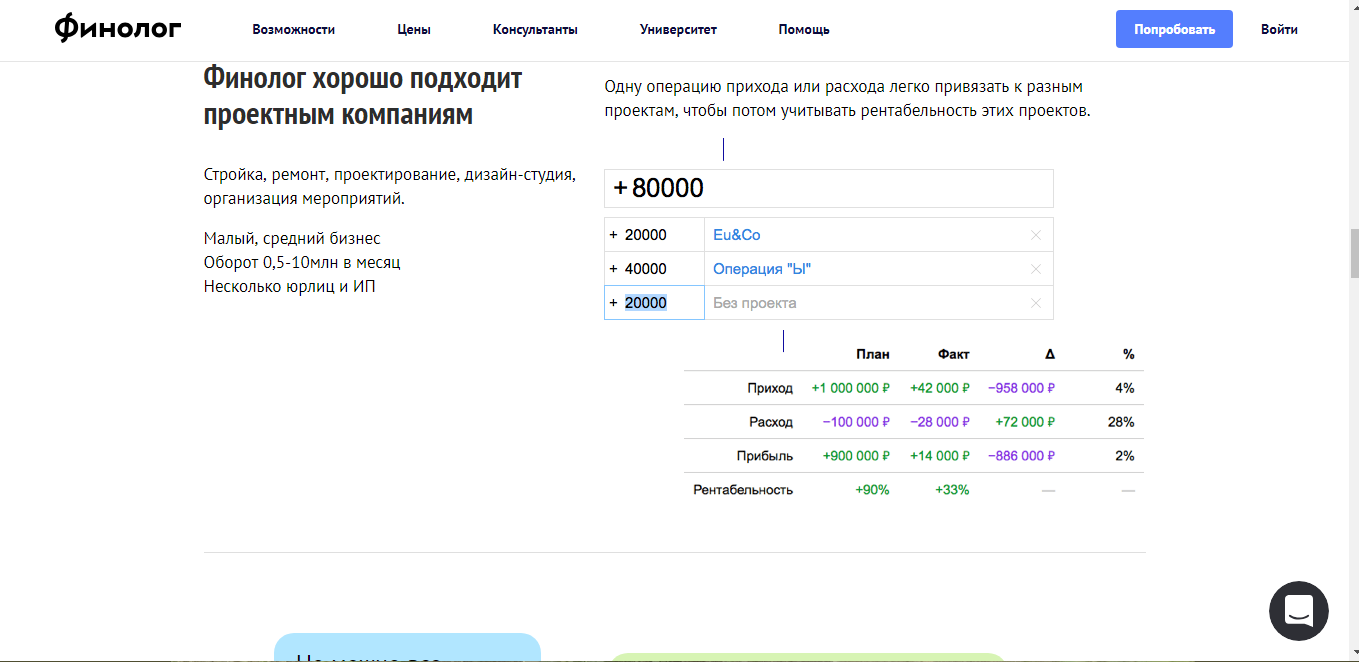Clear the "Без проекта" row
This screenshot has width=1359, height=662.
[x=1036, y=302]
